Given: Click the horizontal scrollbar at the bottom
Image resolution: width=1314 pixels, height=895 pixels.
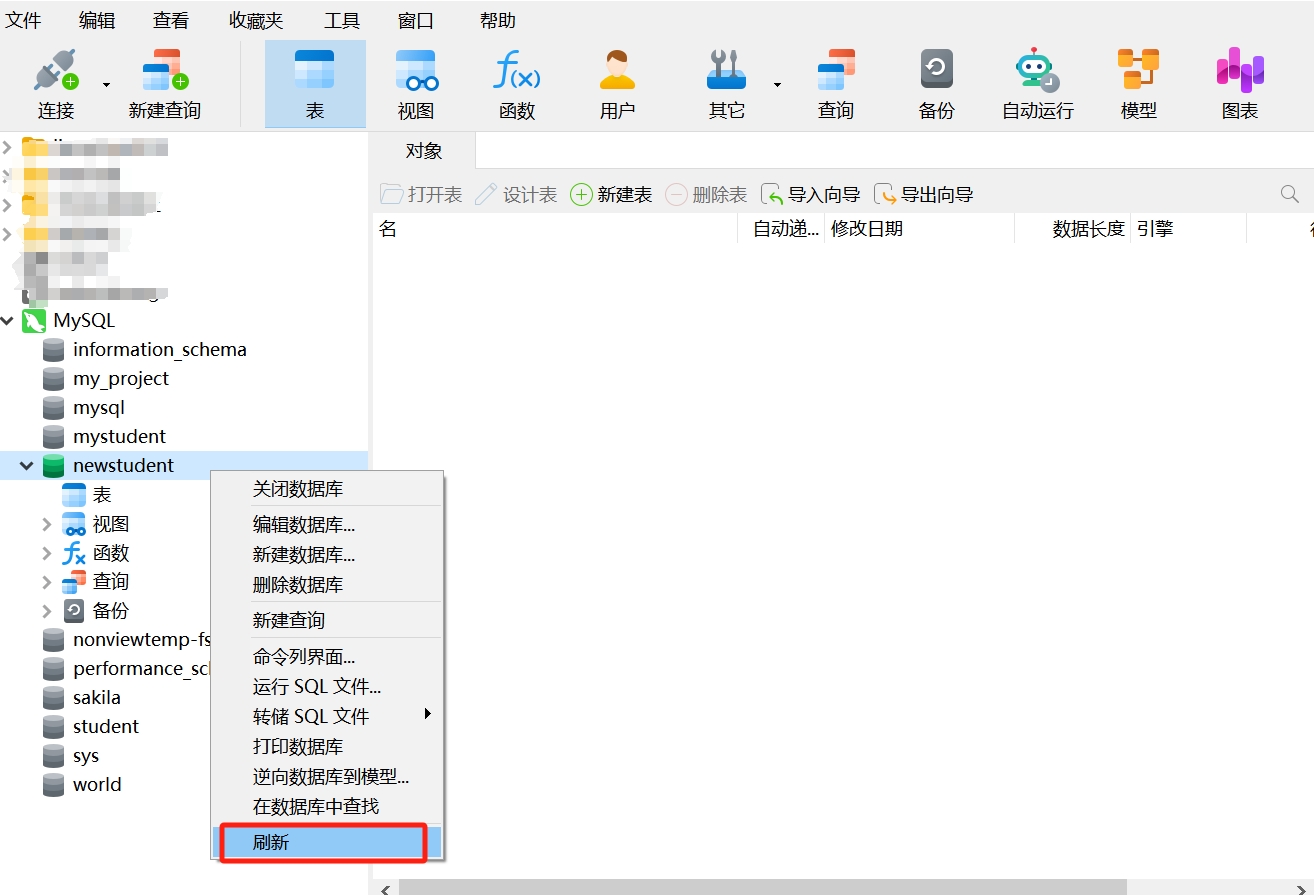Looking at the screenshot, I should tap(760, 887).
